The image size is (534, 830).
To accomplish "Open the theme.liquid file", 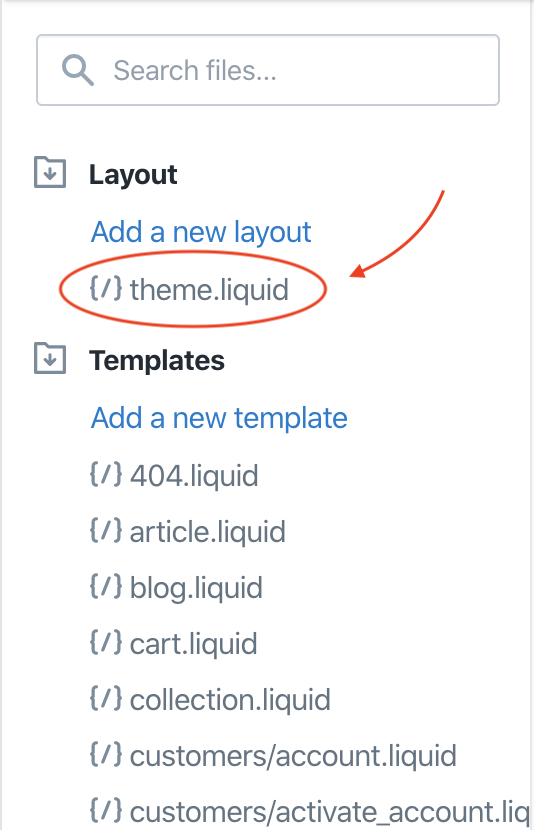I will [x=209, y=290].
